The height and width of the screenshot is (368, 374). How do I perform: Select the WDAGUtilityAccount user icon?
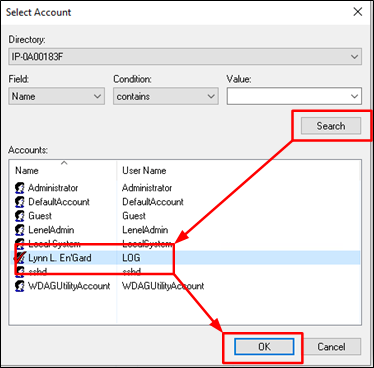(20, 286)
